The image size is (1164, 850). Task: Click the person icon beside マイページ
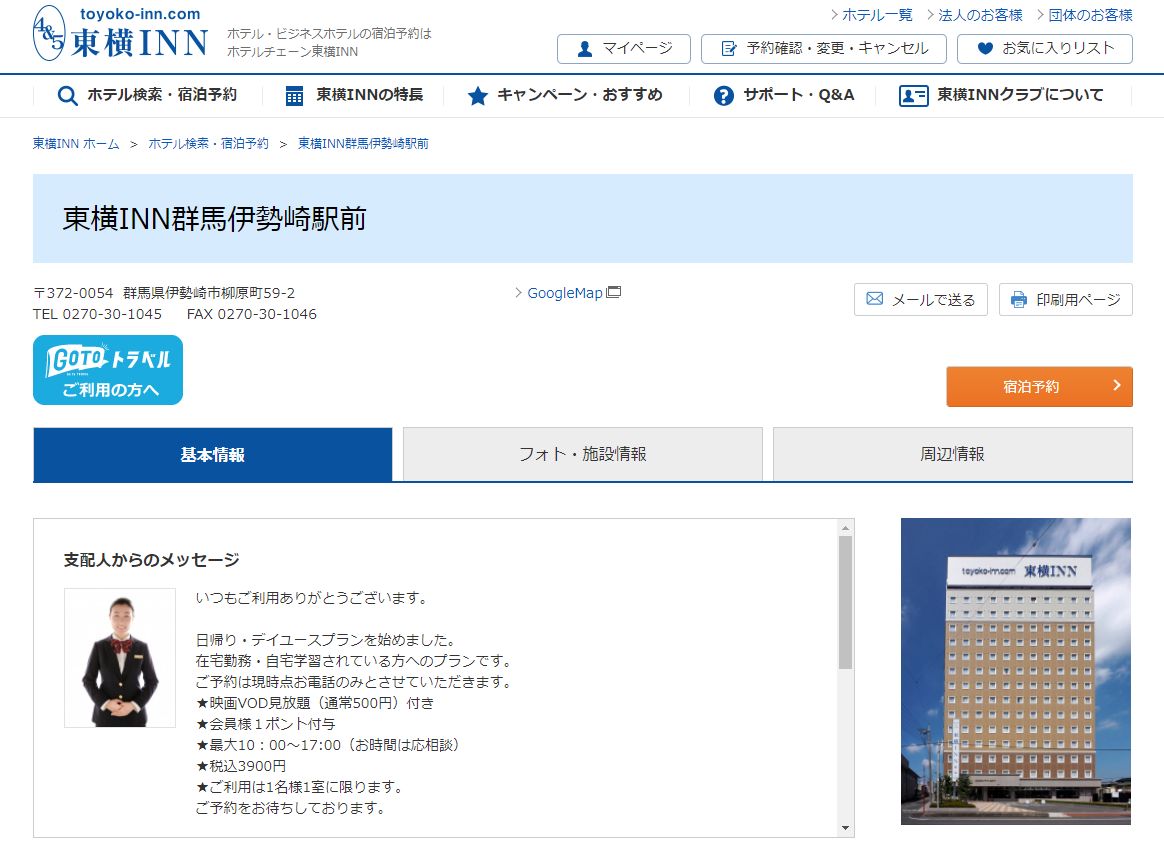pos(585,49)
